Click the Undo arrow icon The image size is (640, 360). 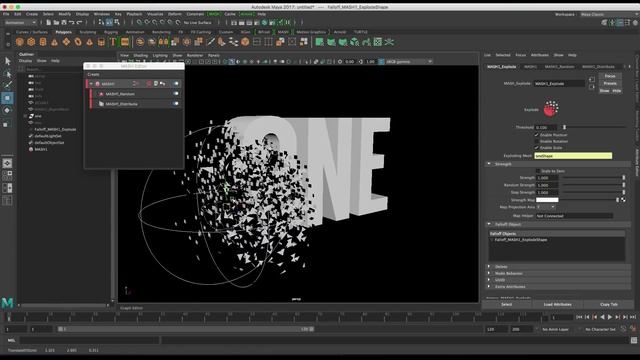pos(72,22)
